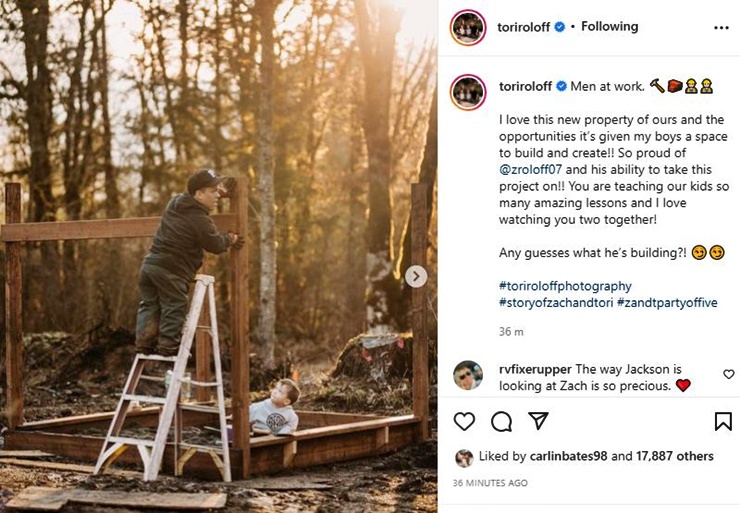The height and width of the screenshot is (513, 740).
Task: Show the 17,887 others likes list
Action: [673, 457]
